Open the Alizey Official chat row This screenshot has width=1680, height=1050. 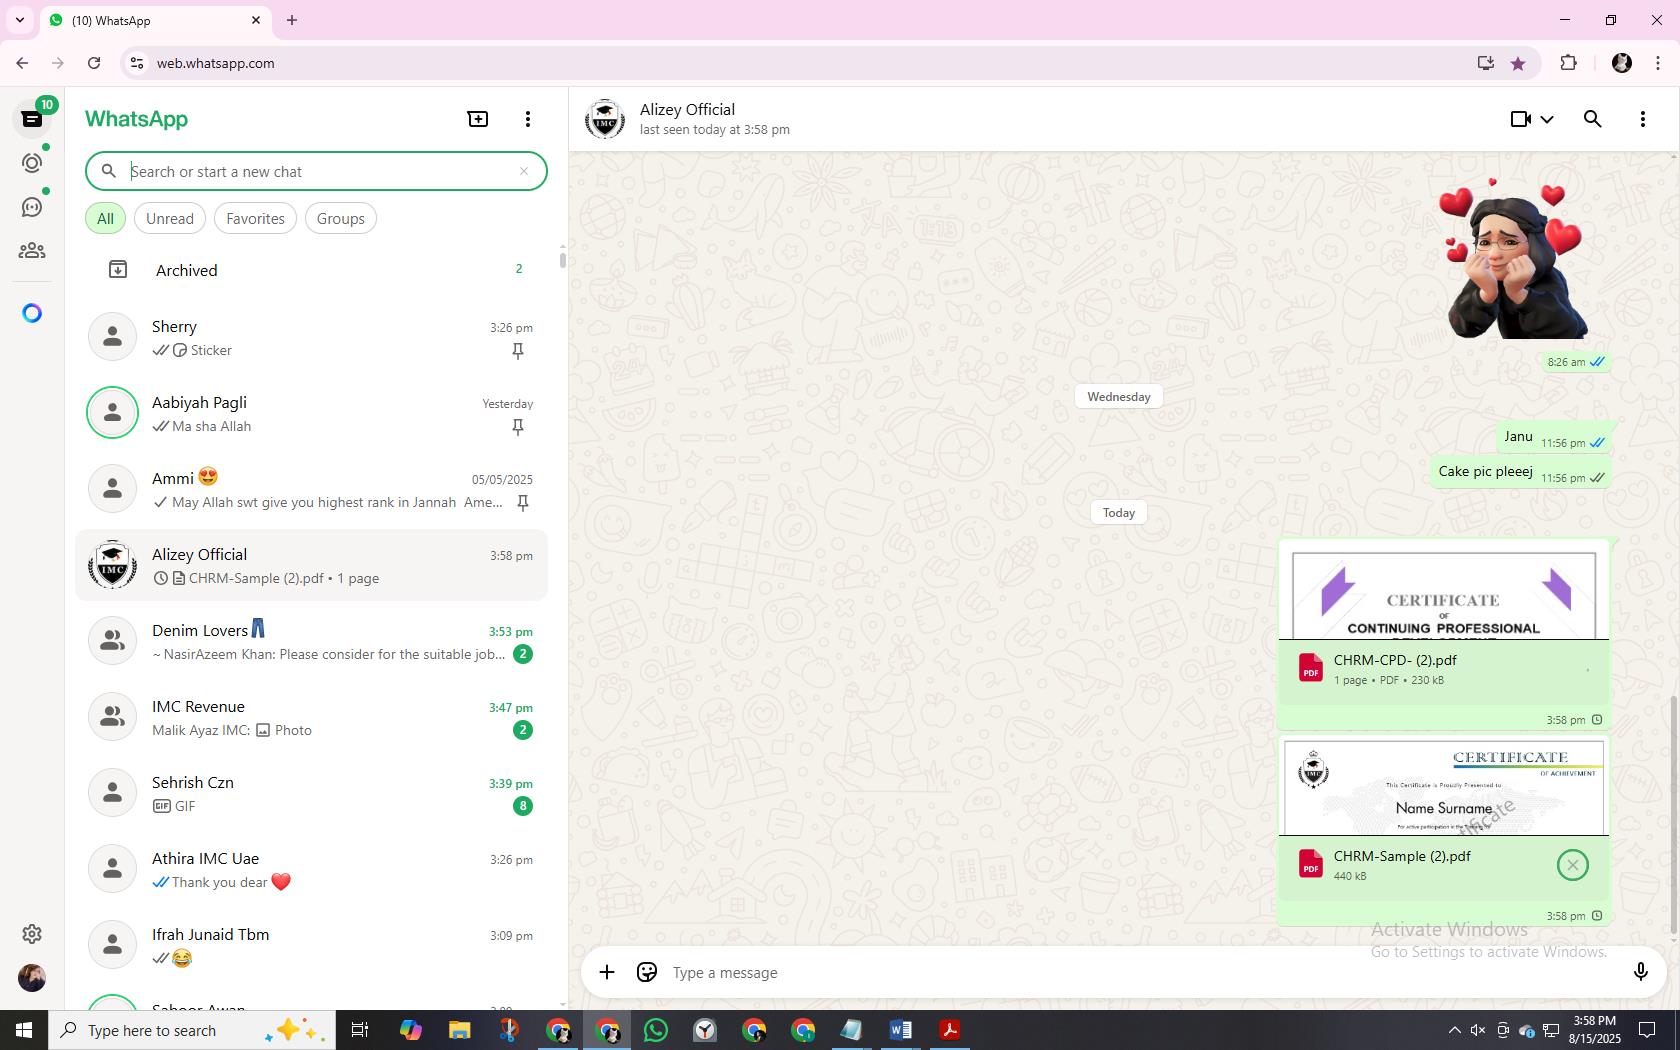[311, 565]
